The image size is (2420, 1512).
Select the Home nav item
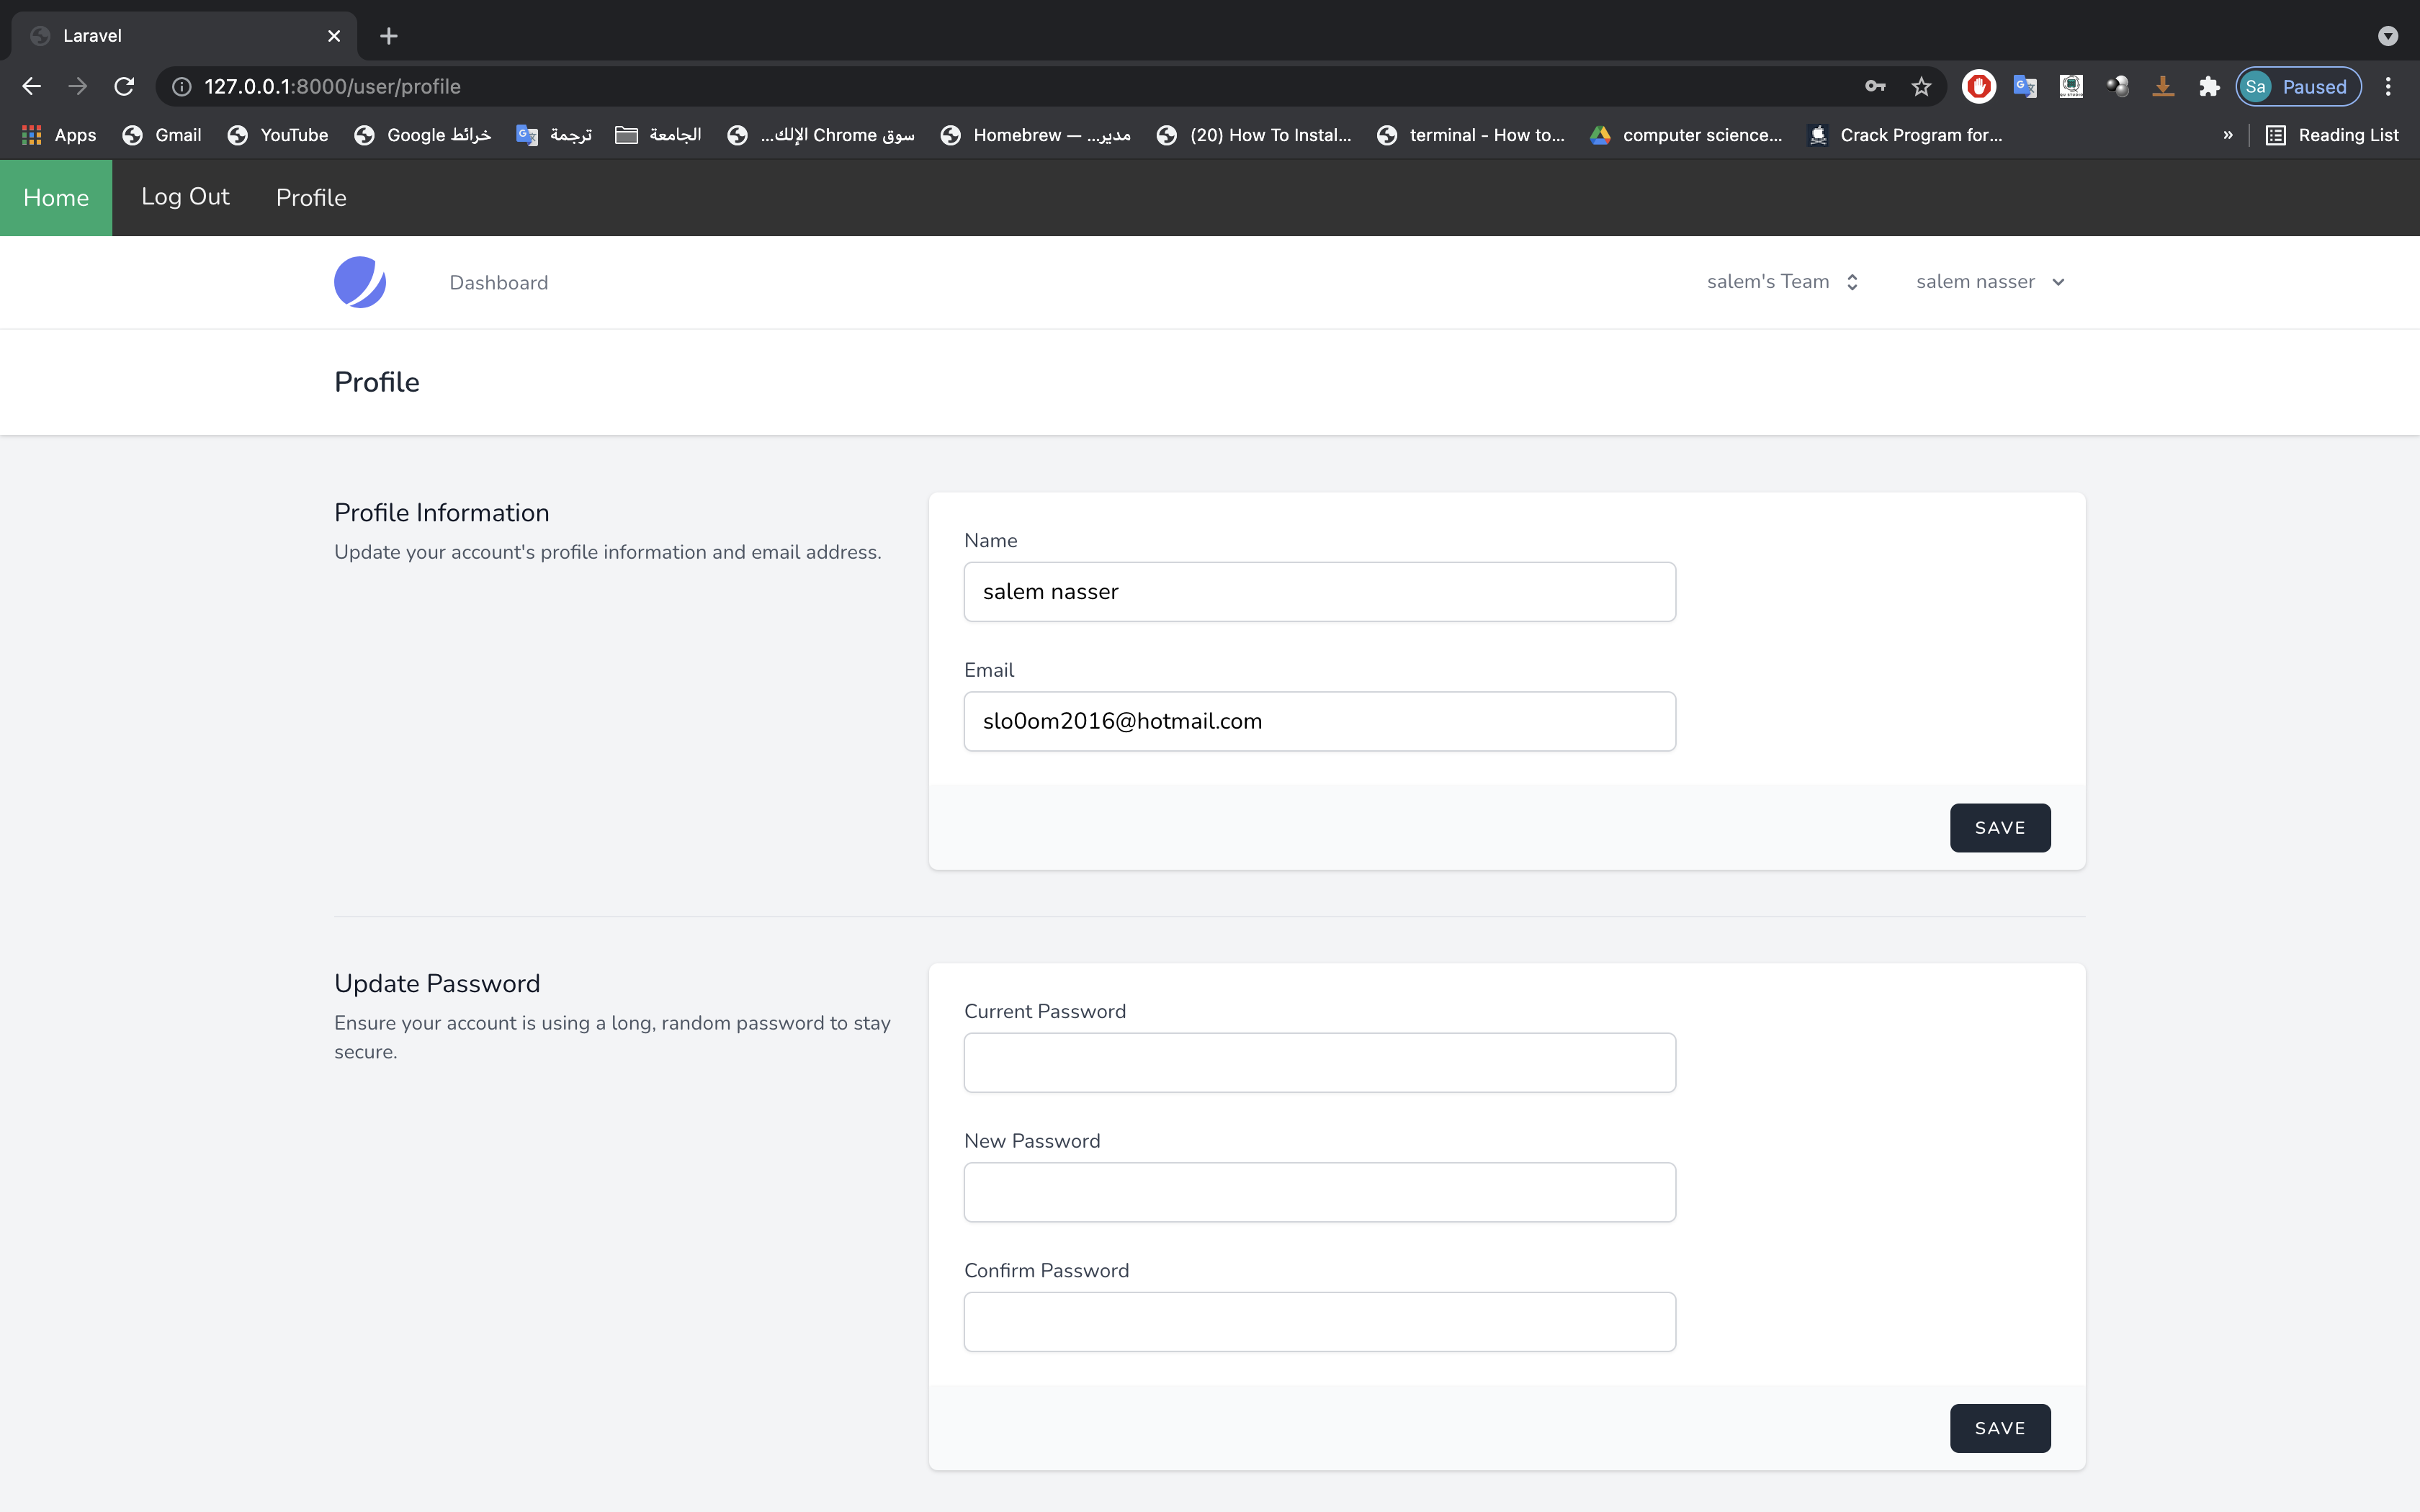(x=56, y=198)
